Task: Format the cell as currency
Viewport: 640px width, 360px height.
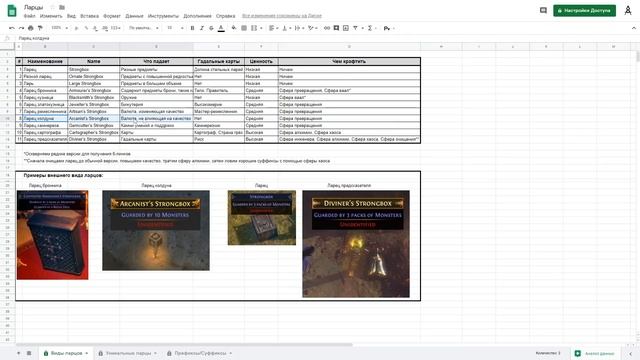Action: pos(76,28)
